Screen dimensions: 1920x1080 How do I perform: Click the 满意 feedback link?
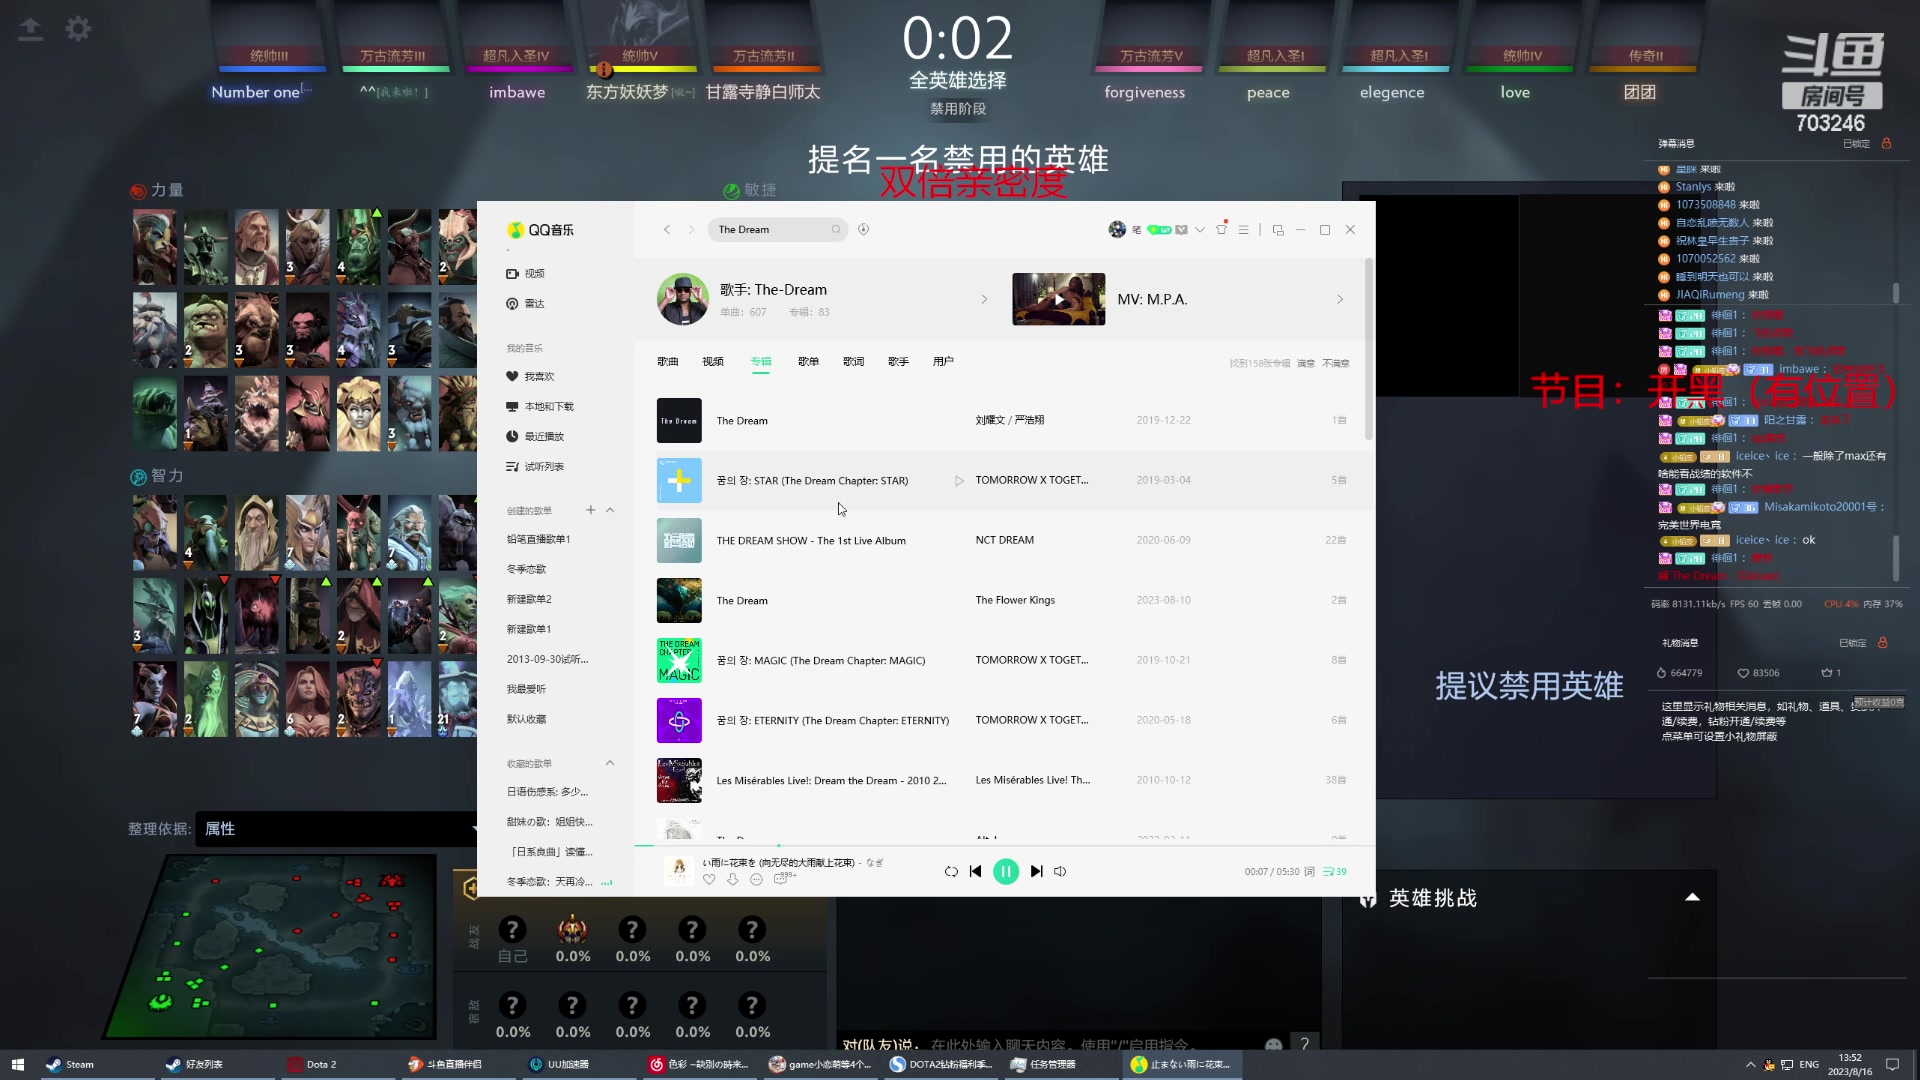click(1306, 363)
